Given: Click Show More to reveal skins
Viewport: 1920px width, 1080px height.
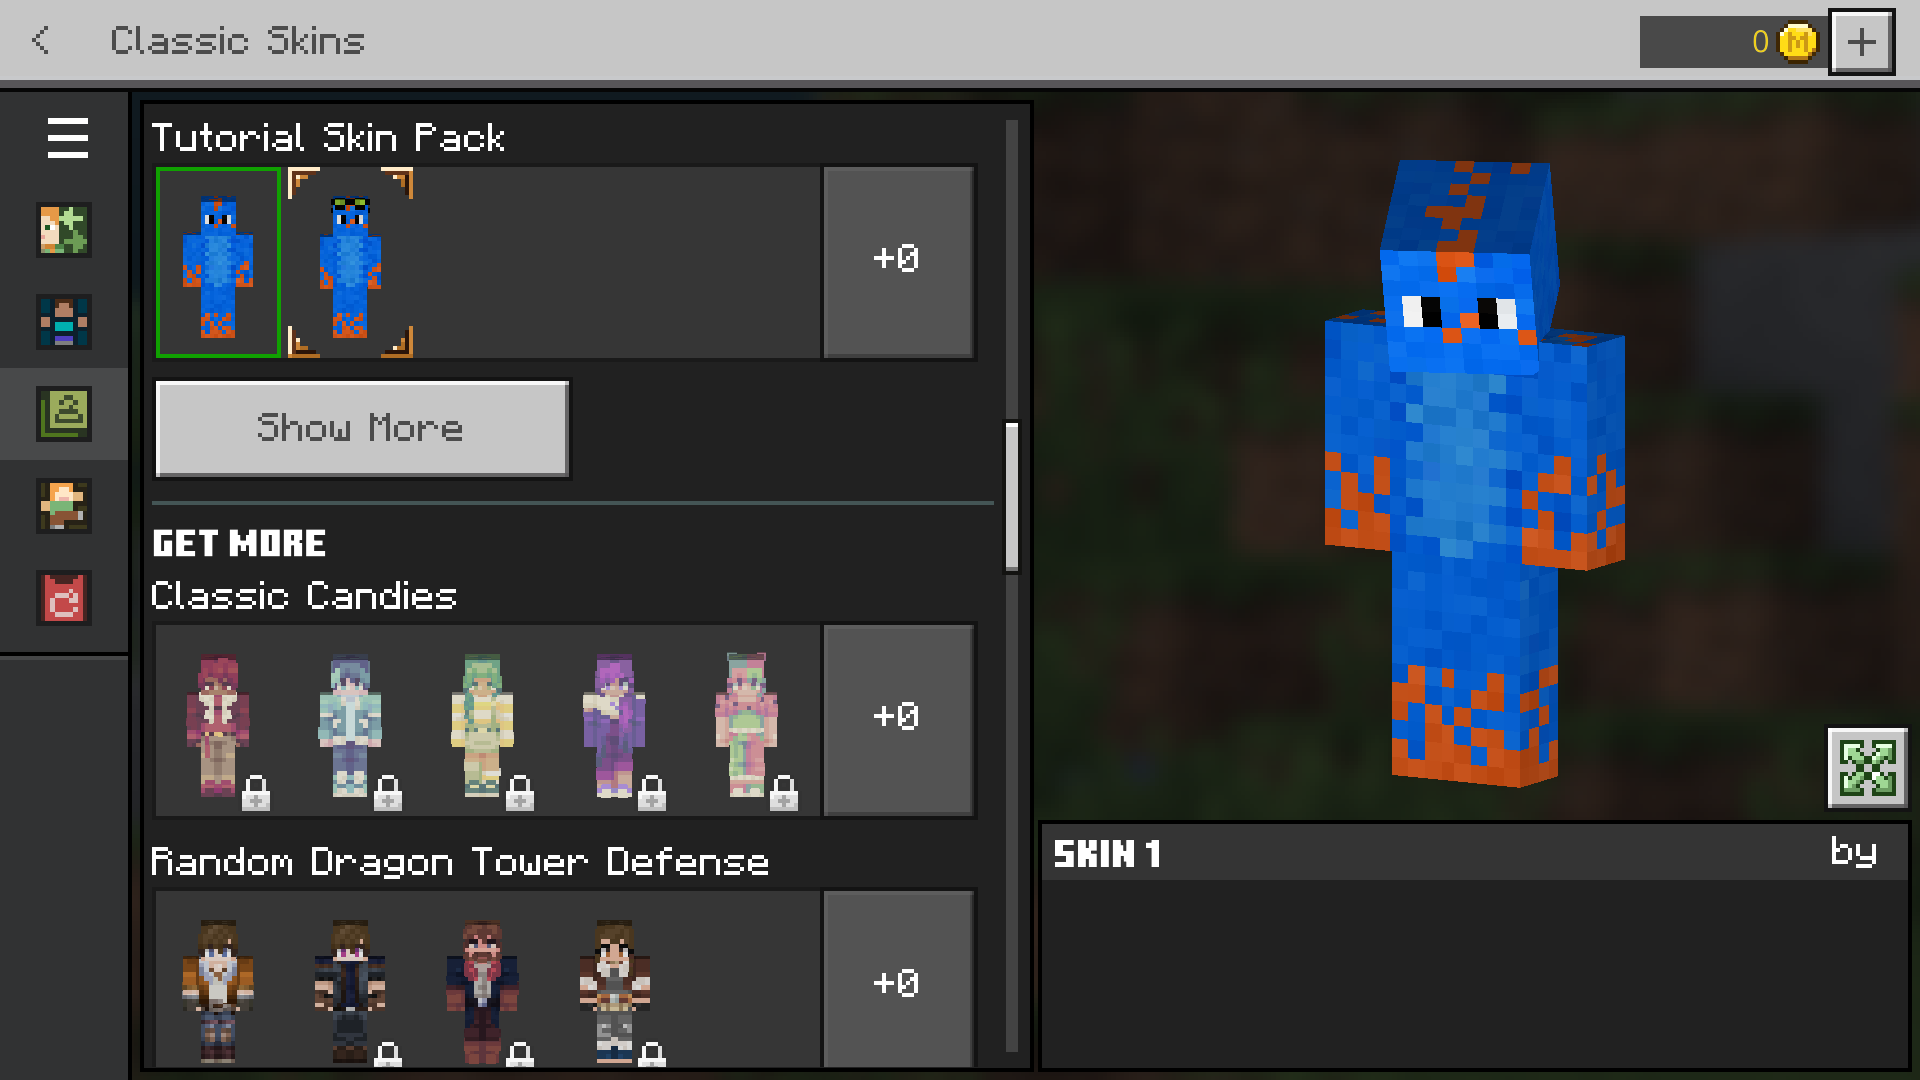Looking at the screenshot, I should click(359, 426).
